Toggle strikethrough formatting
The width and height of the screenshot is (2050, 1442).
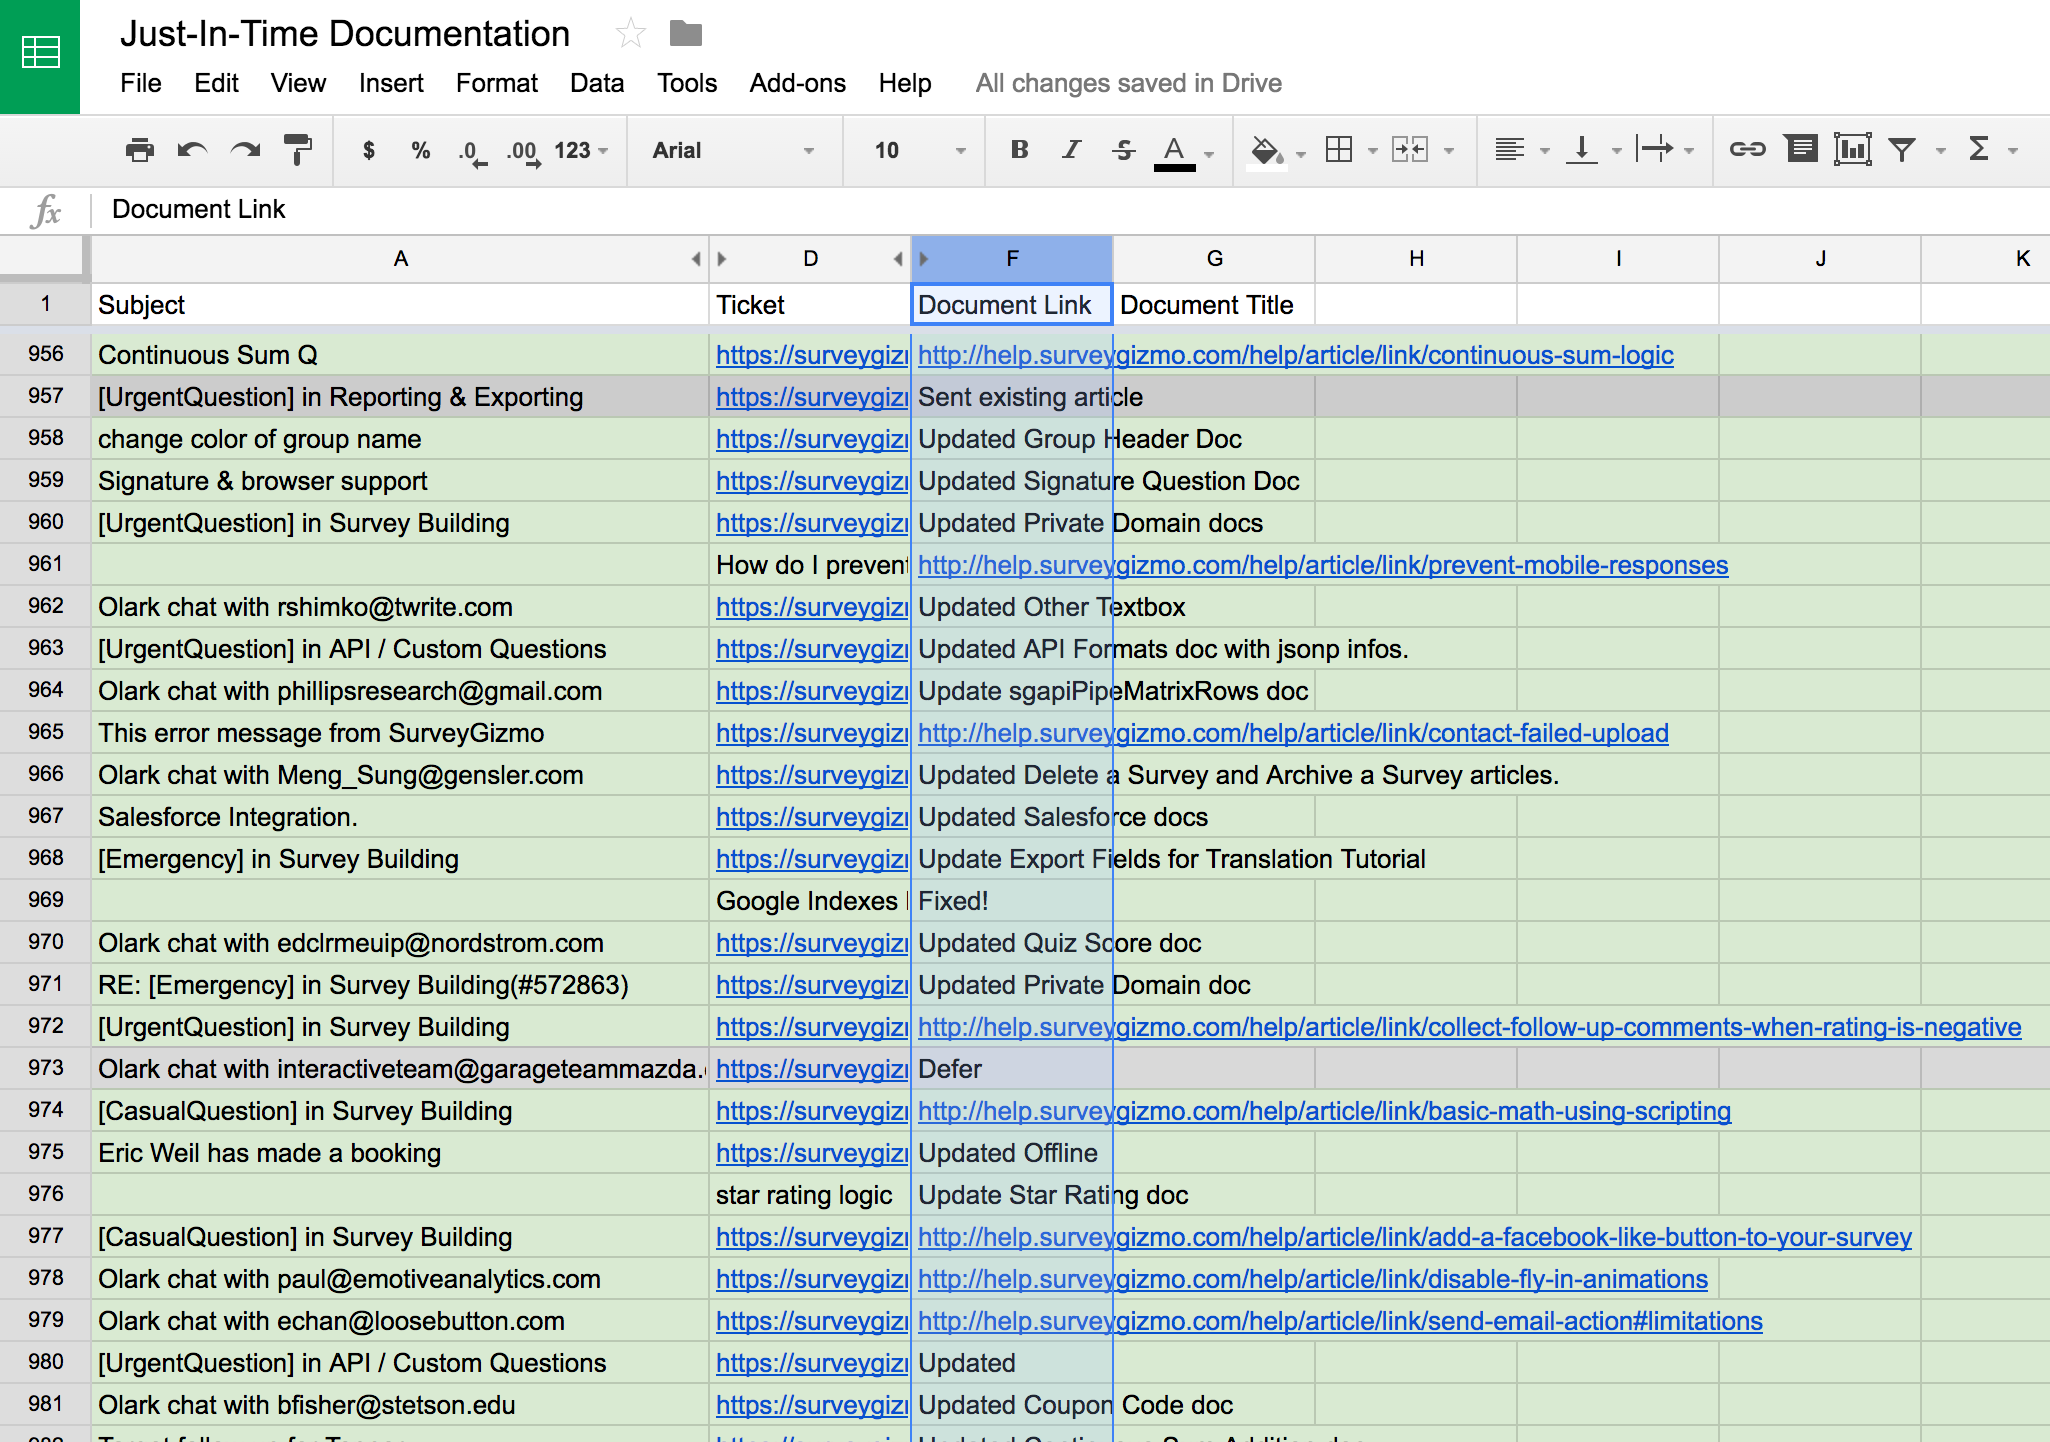pos(1123,150)
